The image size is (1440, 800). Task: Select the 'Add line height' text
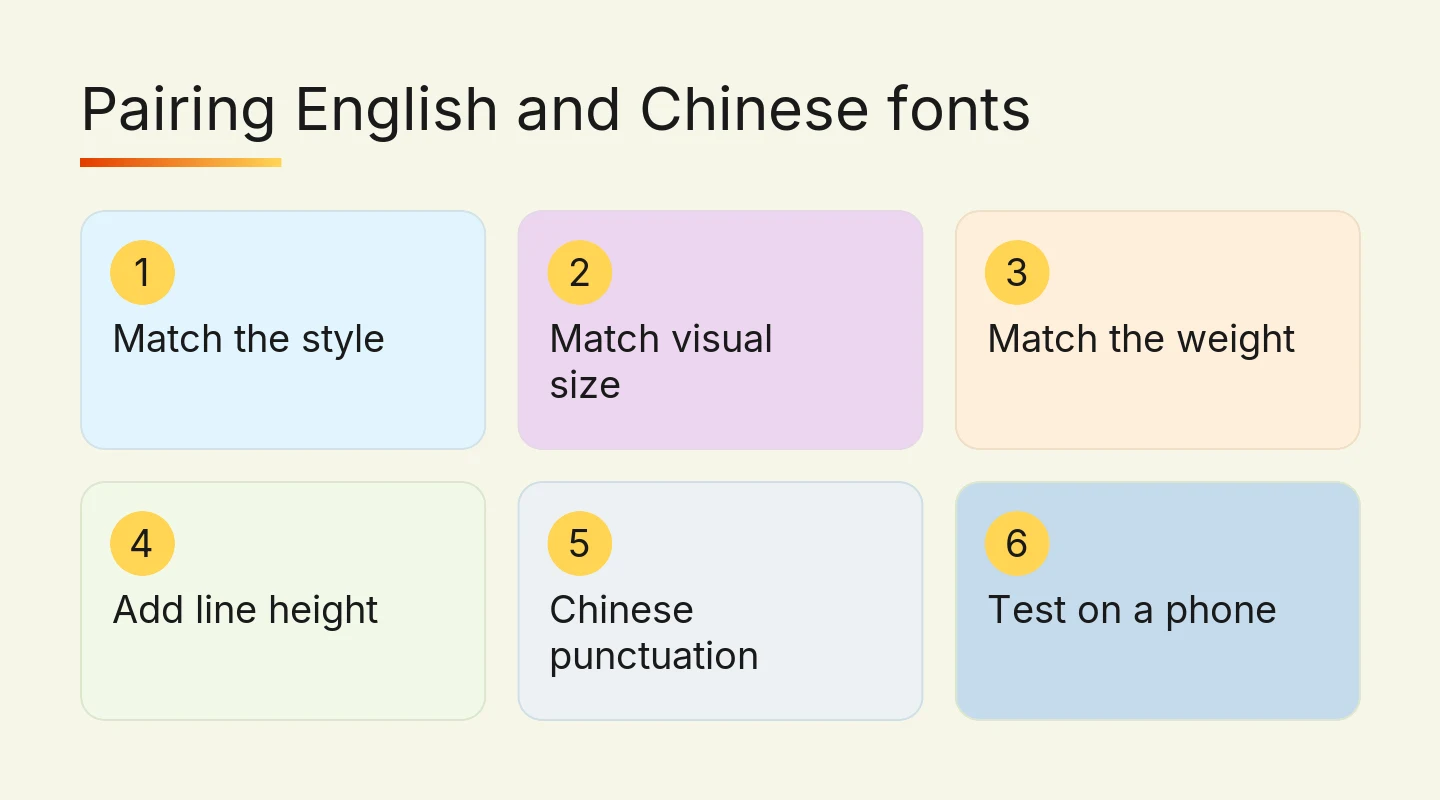pyautogui.click(x=245, y=610)
